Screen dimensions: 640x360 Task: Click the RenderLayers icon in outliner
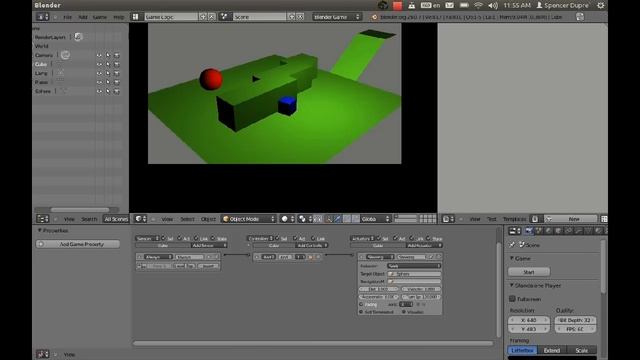click(78, 37)
